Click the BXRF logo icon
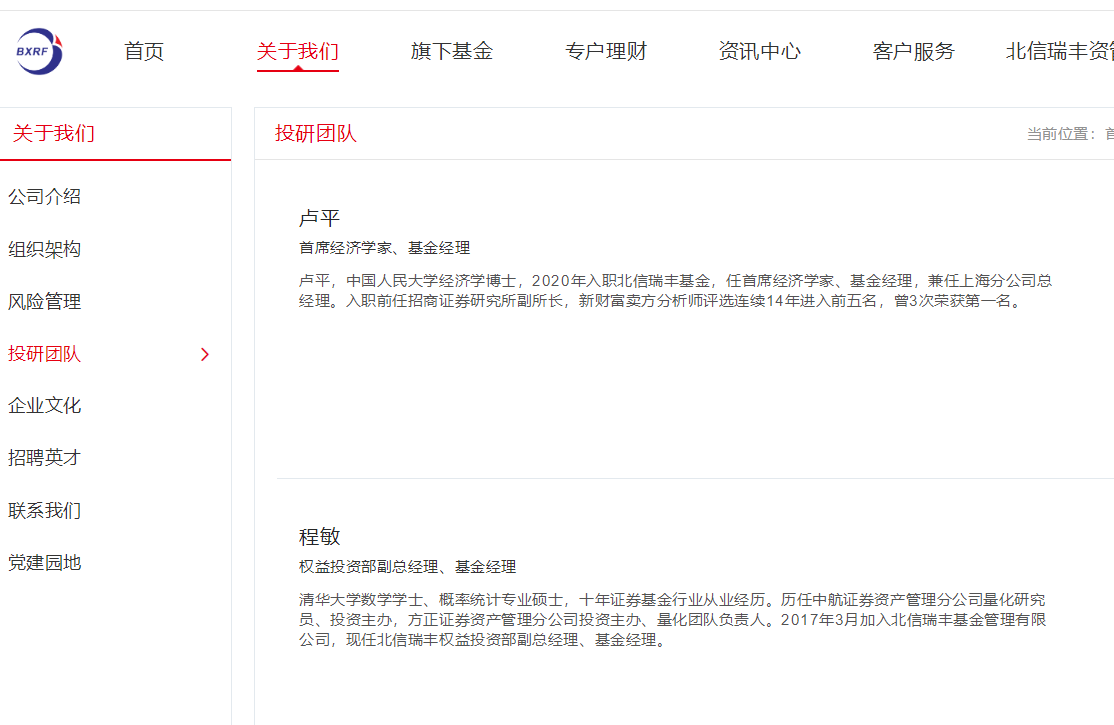1114x725 pixels. [39, 51]
